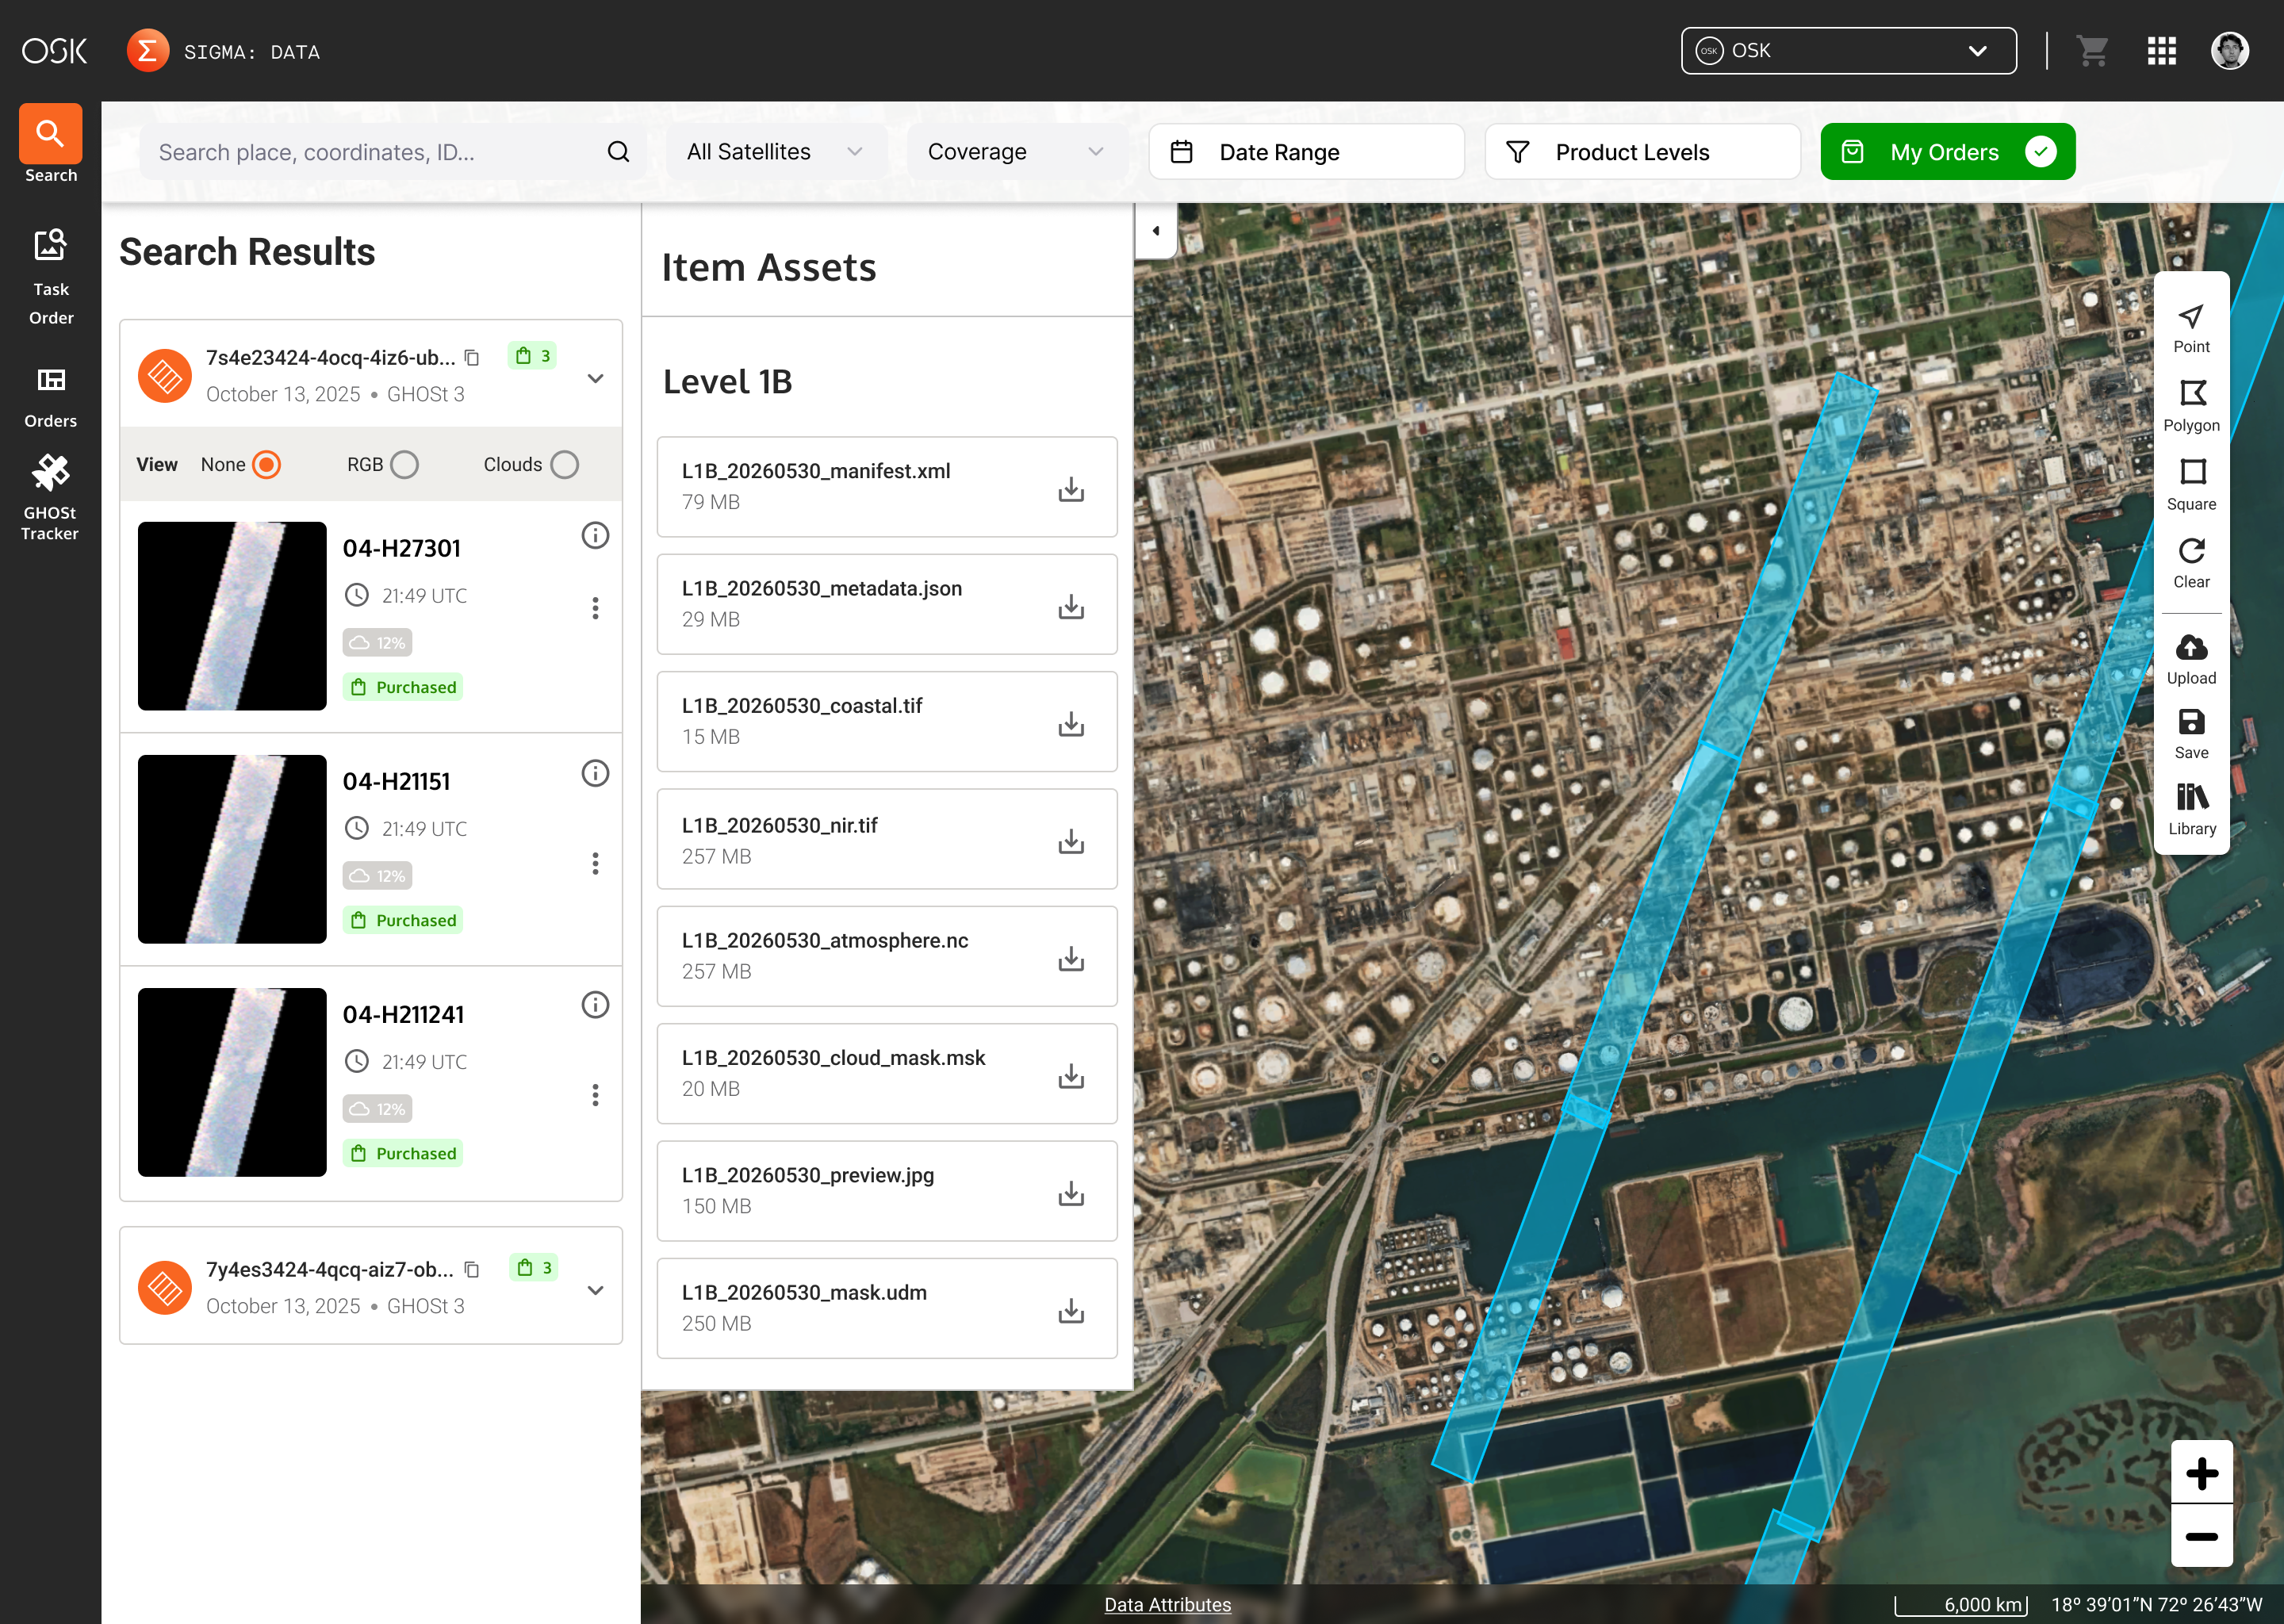
Task: Select the Square drawing tool
Action: coord(2191,484)
